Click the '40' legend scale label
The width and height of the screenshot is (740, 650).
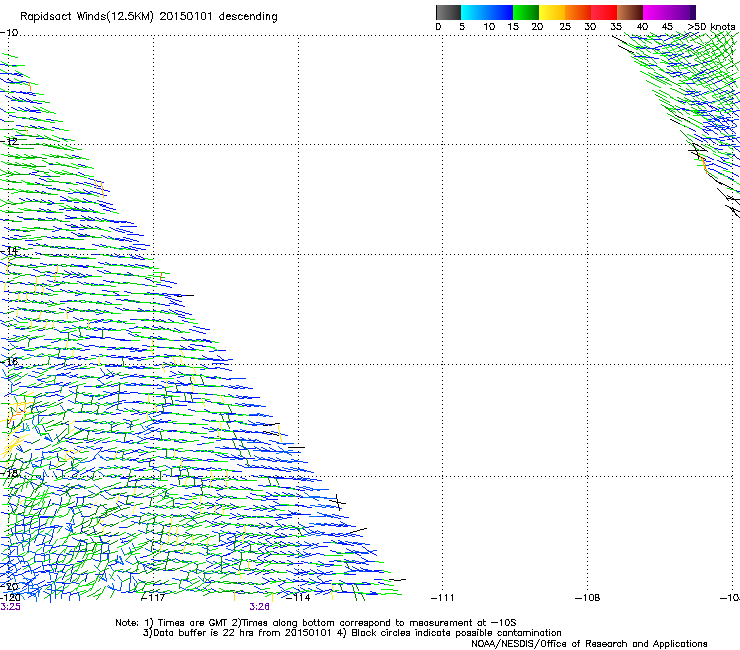click(642, 27)
